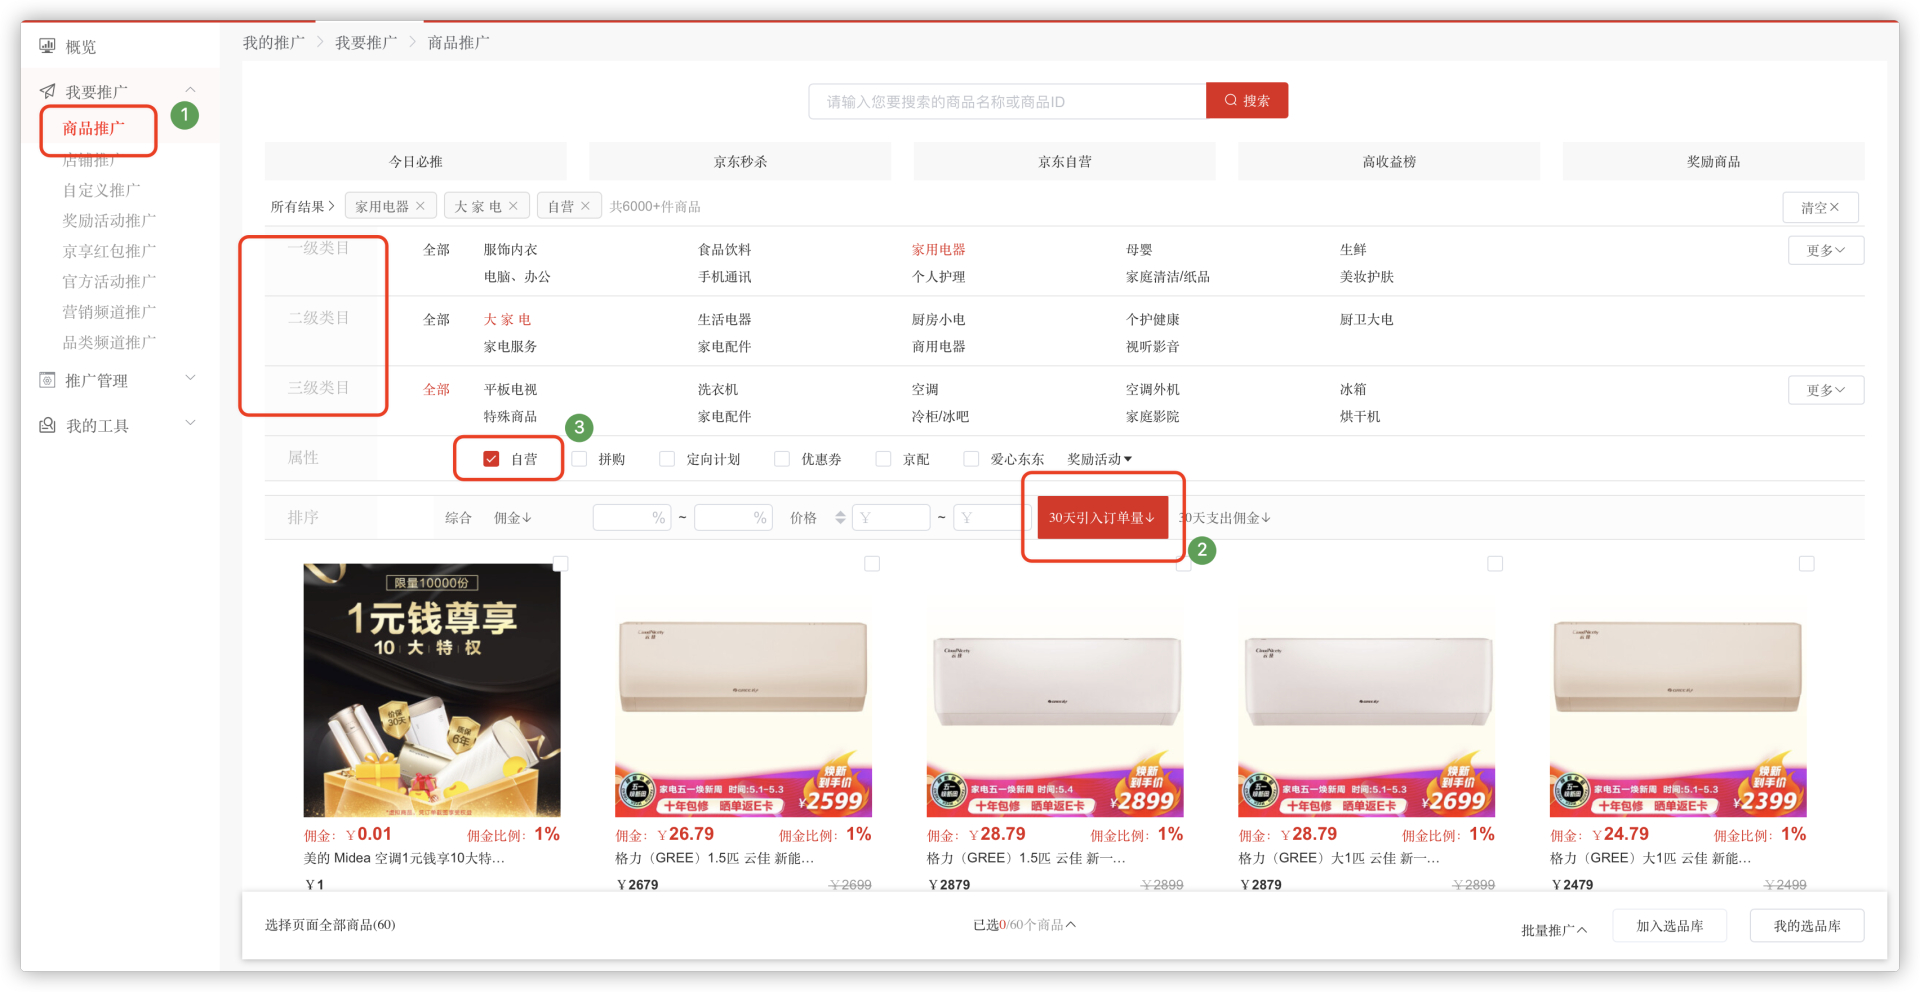
Task: Expand the 推广管理 sidebar section
Action: pyautogui.click(x=190, y=378)
